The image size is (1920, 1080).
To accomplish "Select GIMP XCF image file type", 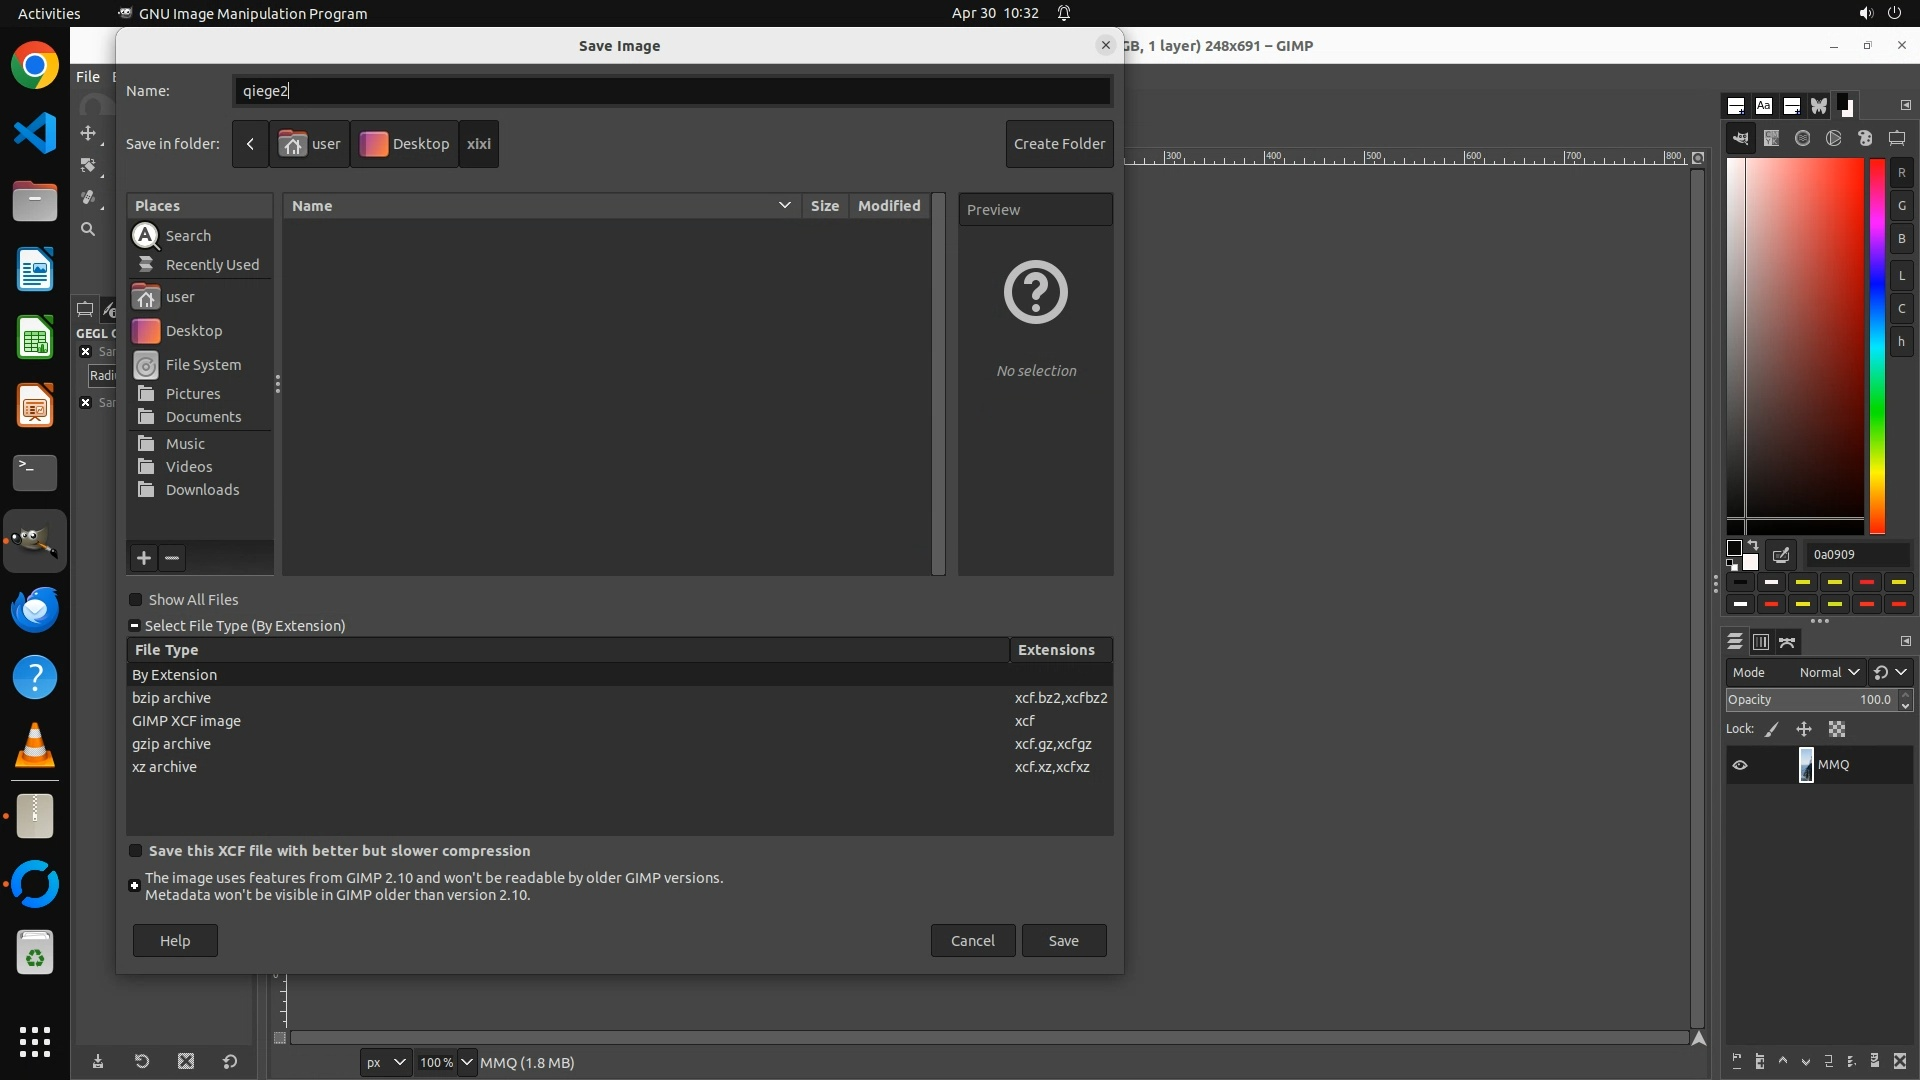I will coord(187,721).
